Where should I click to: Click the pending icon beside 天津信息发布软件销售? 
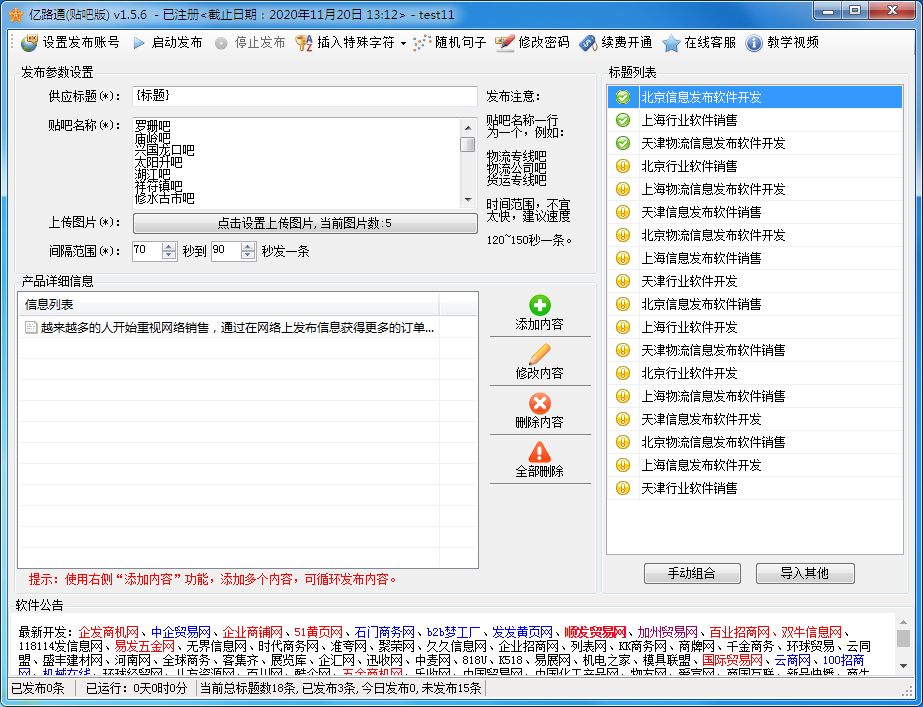[x=623, y=212]
